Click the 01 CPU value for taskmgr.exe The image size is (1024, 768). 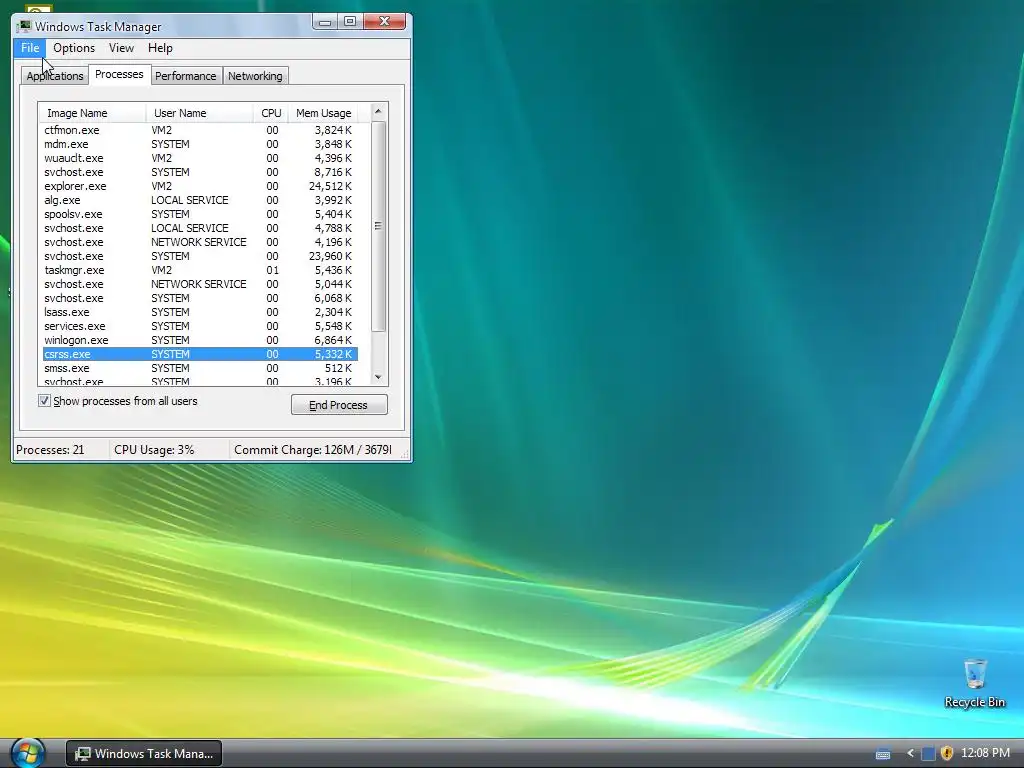272,270
